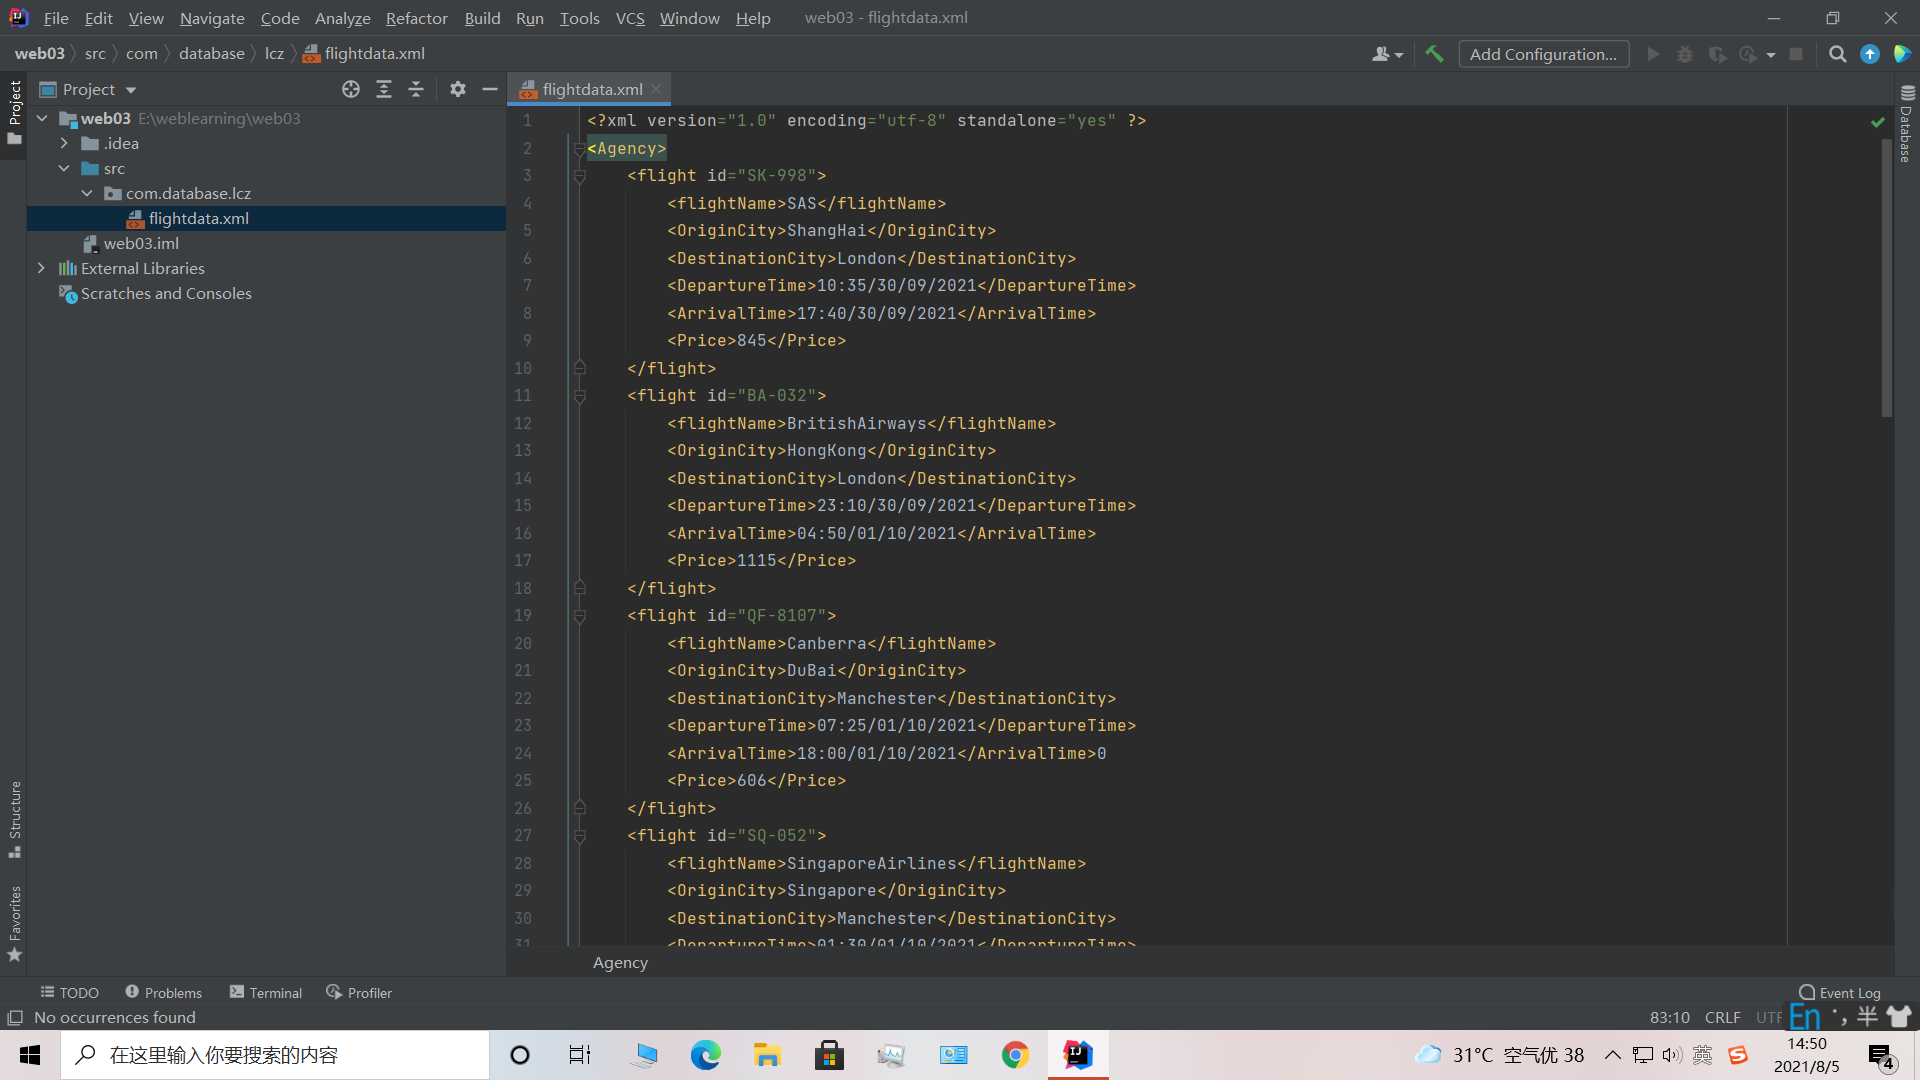The height and width of the screenshot is (1080, 1920).
Task: Open the Profiler tool window
Action: (x=359, y=992)
